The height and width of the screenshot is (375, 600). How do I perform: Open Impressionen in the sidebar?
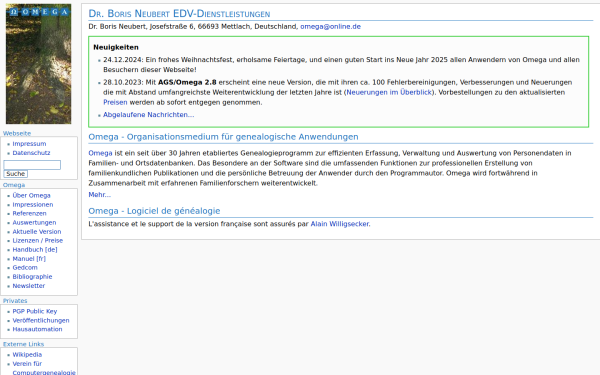pyautogui.click(x=33, y=205)
